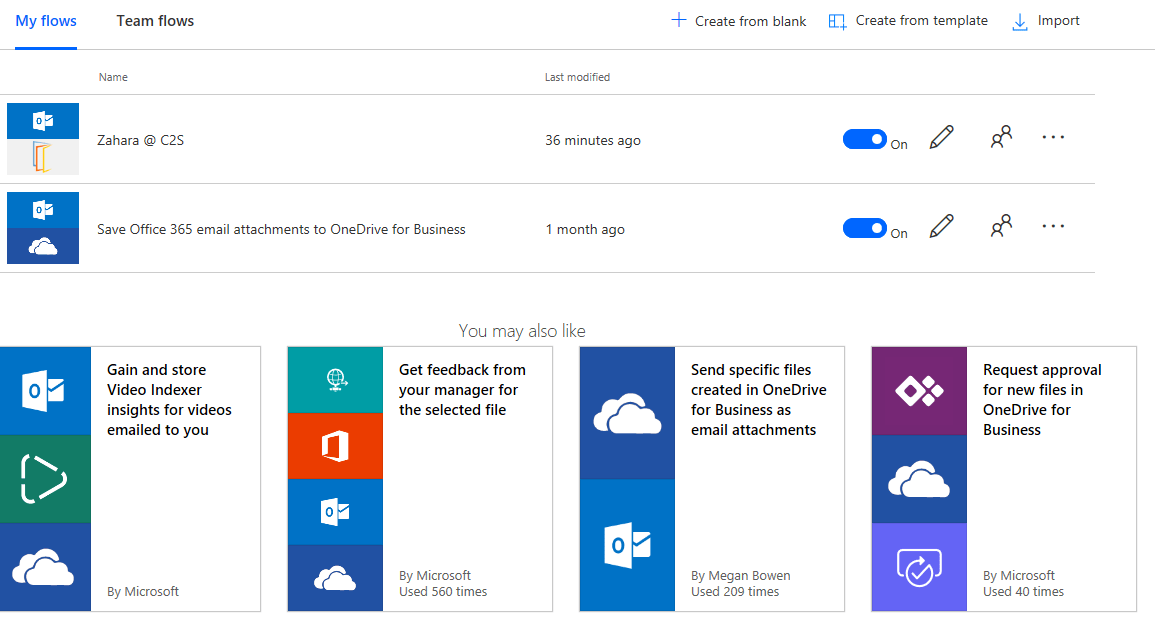Click the Outlook icon in Save Office 365 row
This screenshot has width=1155, height=628.
pyautogui.click(x=43, y=210)
